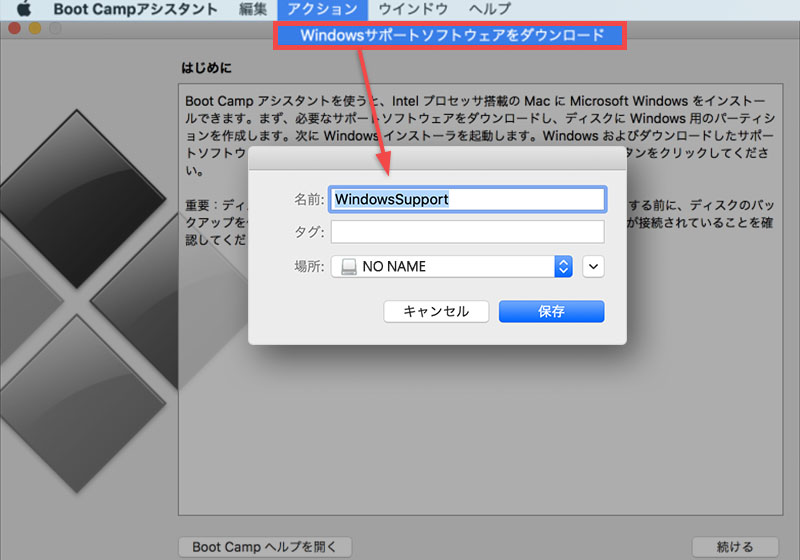
Task: Click the キャンセル button
Action: 436,311
